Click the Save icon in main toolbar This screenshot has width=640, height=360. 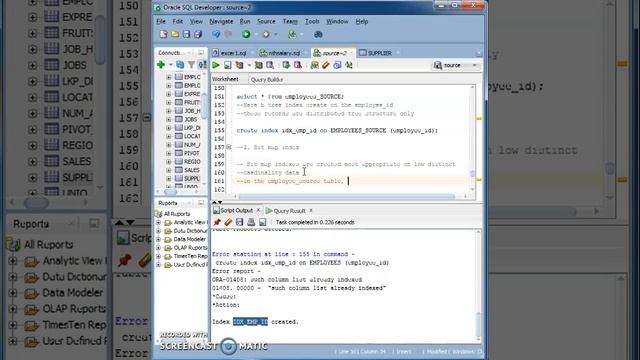(187, 35)
